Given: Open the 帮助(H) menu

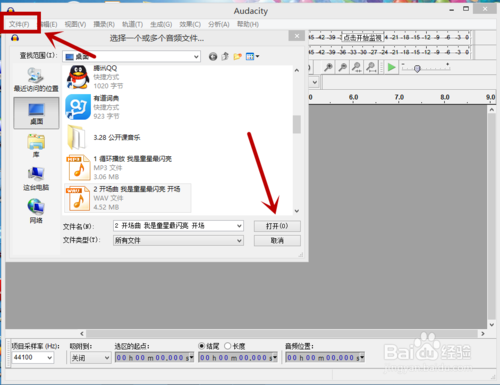Looking at the screenshot, I should [x=248, y=24].
